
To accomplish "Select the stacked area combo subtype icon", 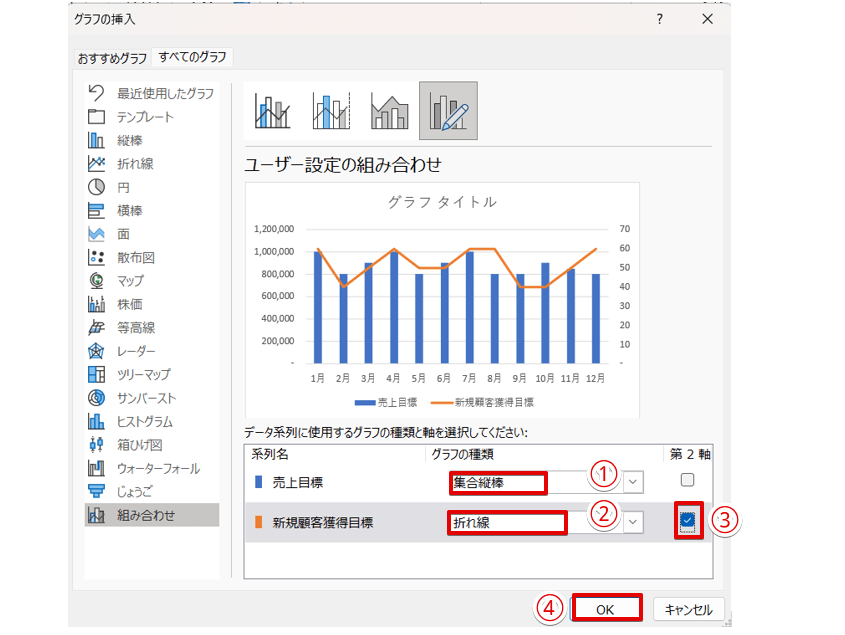I will [x=390, y=111].
